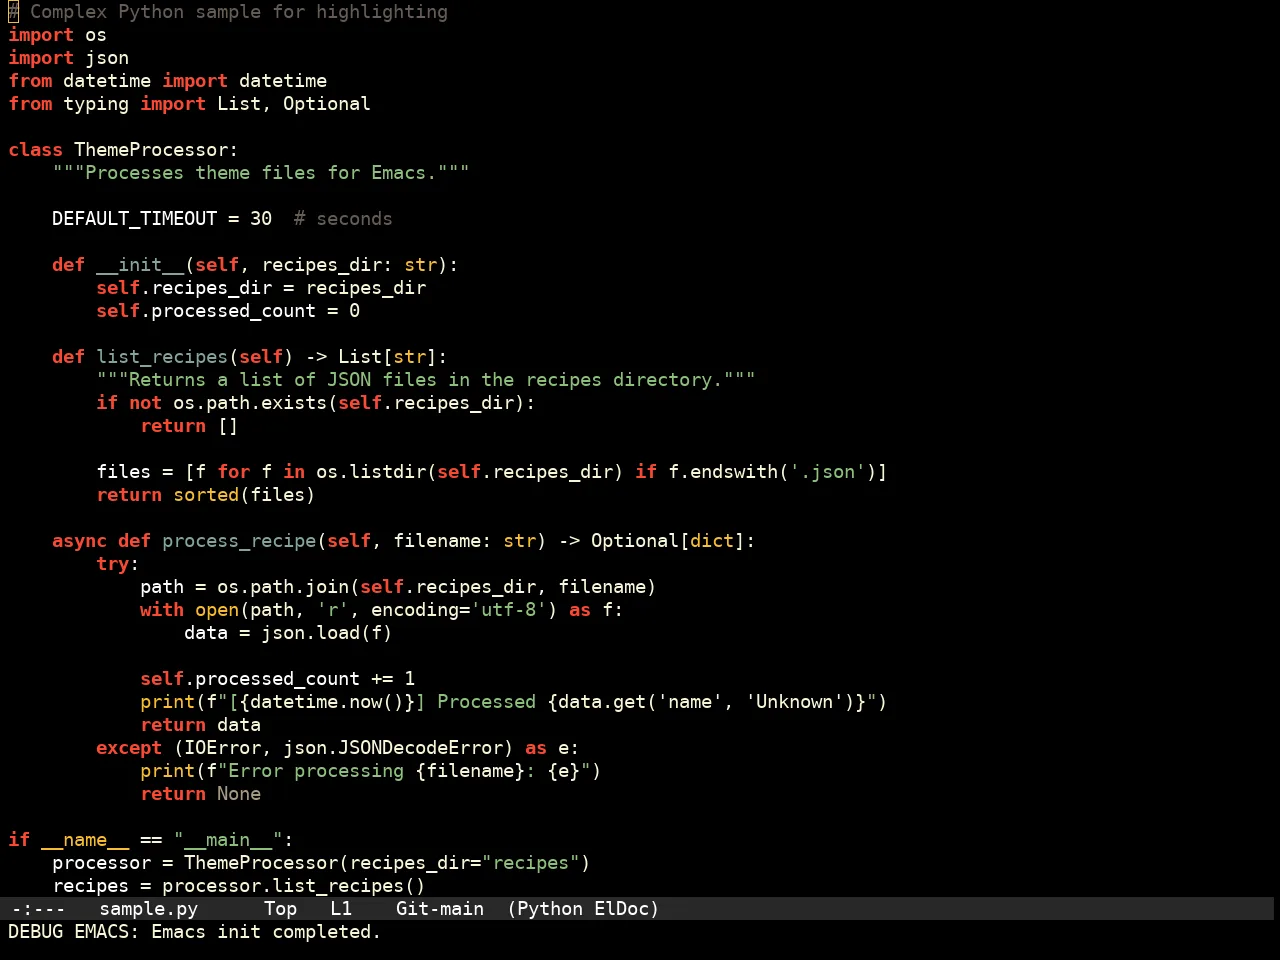
Task: Click the Top position indicator in mode line
Action: click(x=281, y=909)
